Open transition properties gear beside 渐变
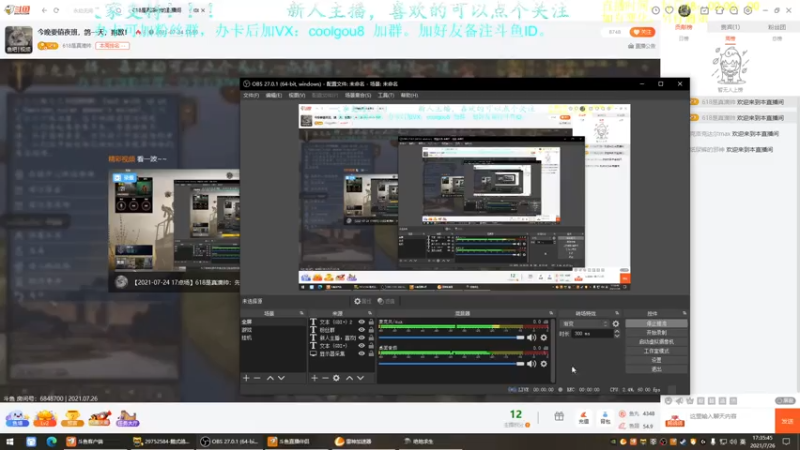800x450 pixels. pyautogui.click(x=616, y=323)
